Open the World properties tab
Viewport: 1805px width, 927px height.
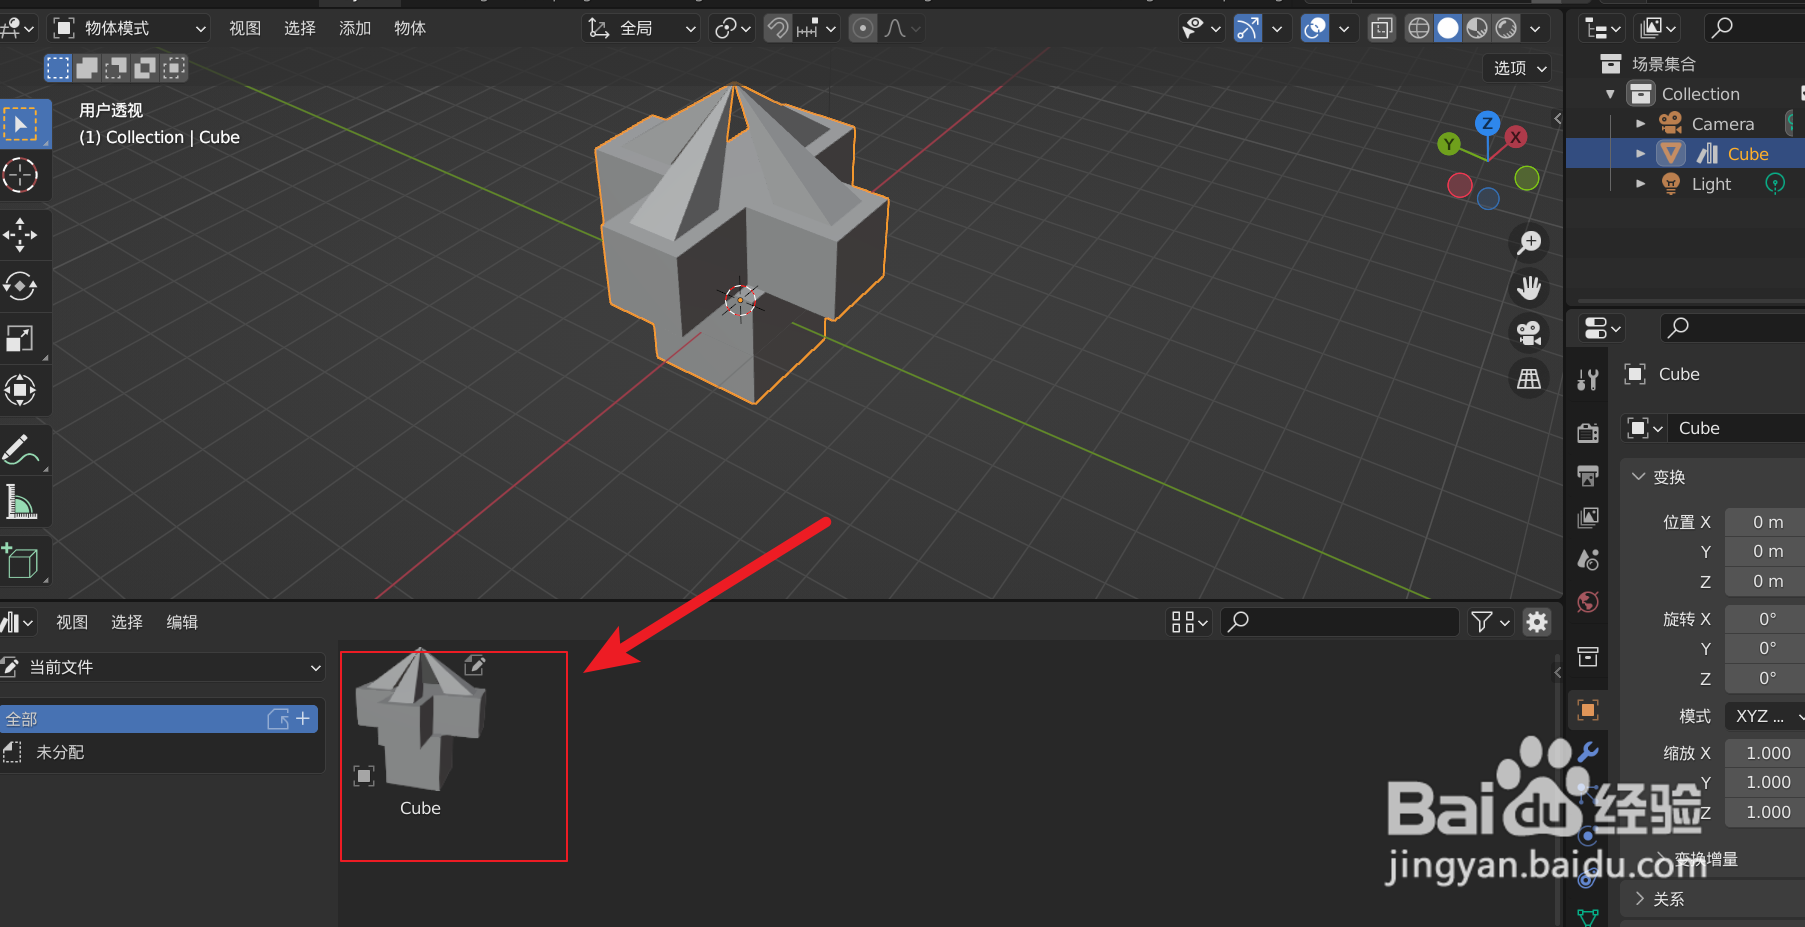click(x=1588, y=602)
